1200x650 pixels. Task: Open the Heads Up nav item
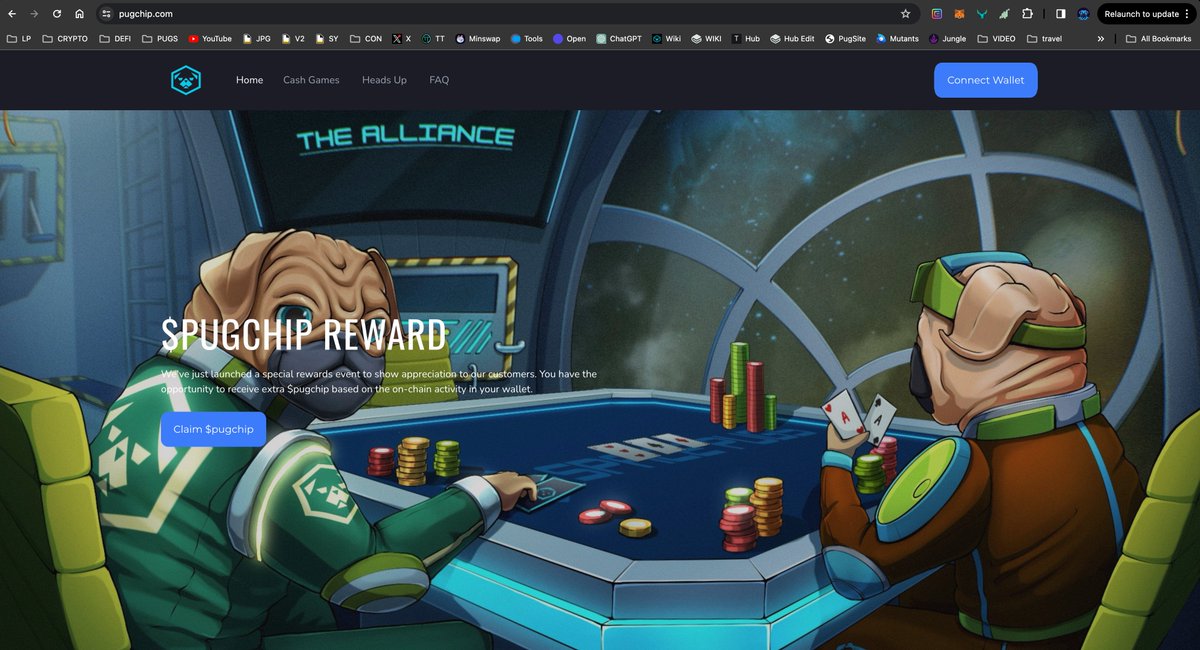(x=384, y=80)
